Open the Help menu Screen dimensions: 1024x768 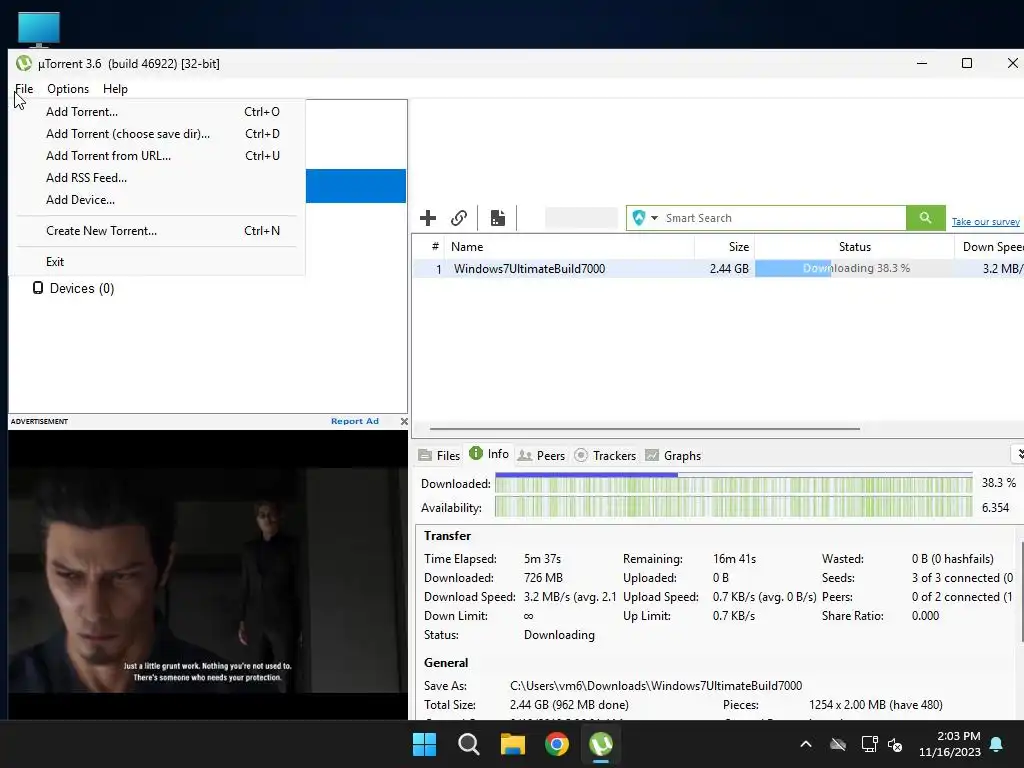click(115, 89)
